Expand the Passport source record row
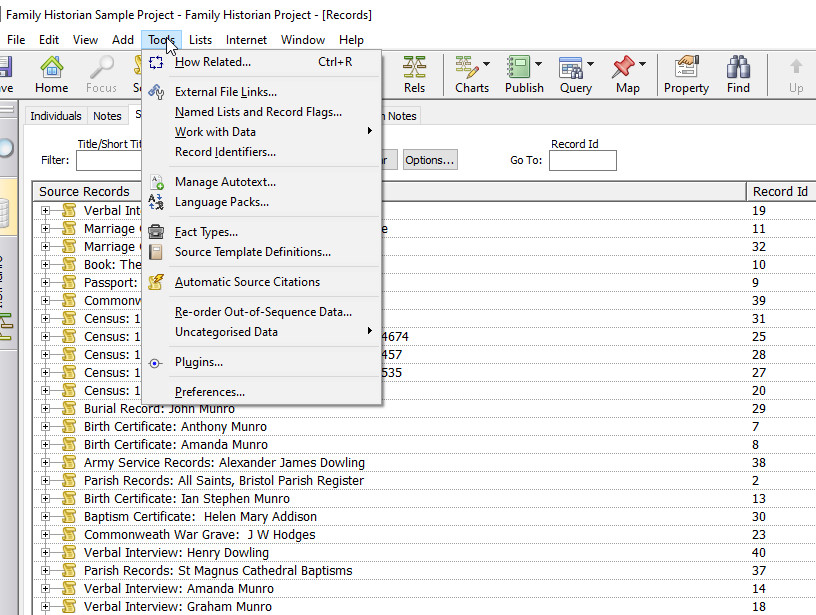Image resolution: width=816 pixels, height=615 pixels. coord(45,283)
